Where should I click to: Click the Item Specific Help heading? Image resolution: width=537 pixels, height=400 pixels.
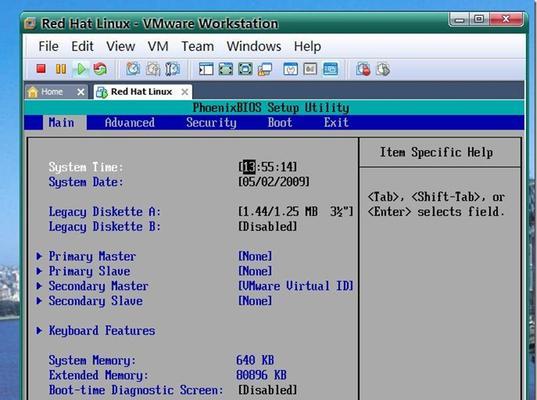437,152
